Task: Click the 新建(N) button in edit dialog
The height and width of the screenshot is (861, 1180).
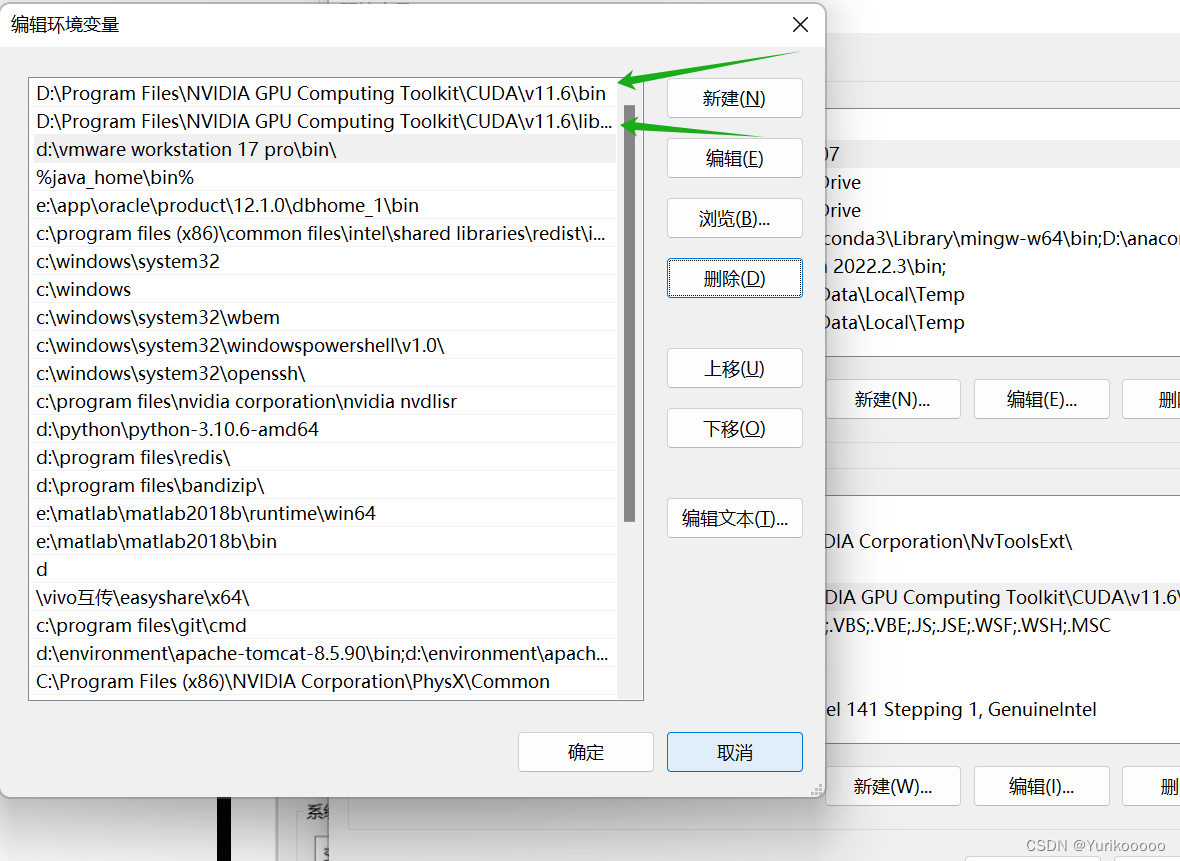Action: point(734,99)
